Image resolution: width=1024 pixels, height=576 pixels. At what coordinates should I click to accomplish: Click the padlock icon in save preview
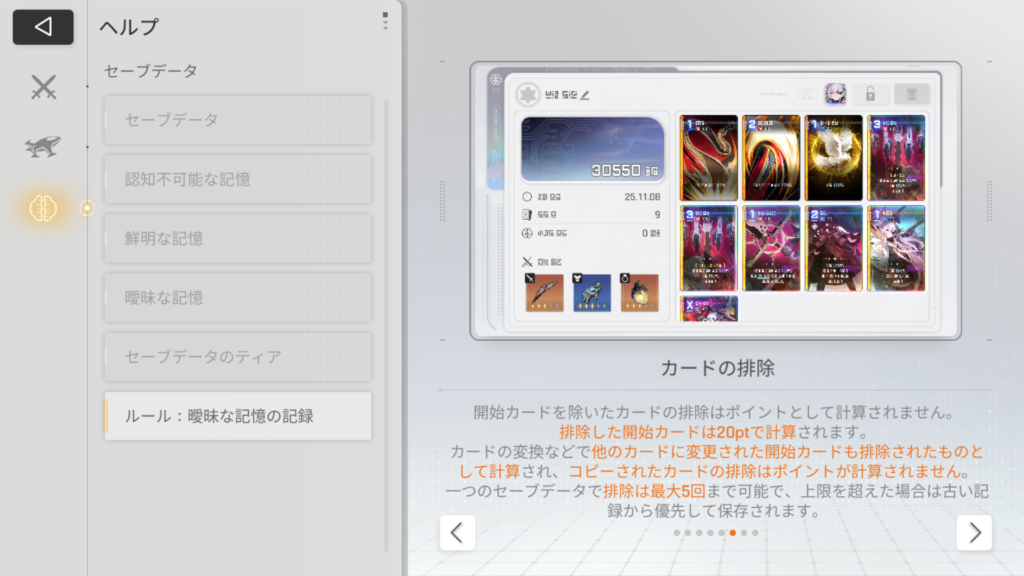point(870,94)
